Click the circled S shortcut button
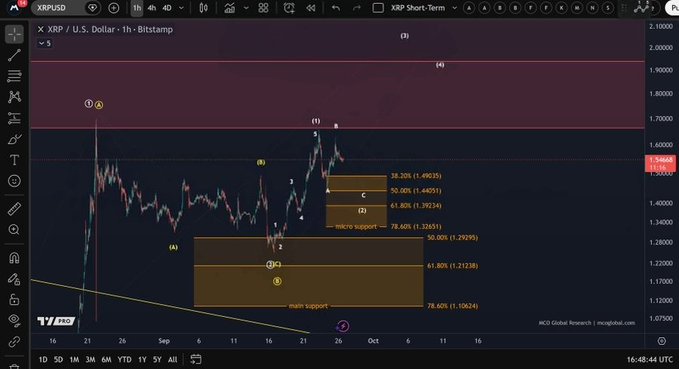679x369 pixels. coord(608,8)
